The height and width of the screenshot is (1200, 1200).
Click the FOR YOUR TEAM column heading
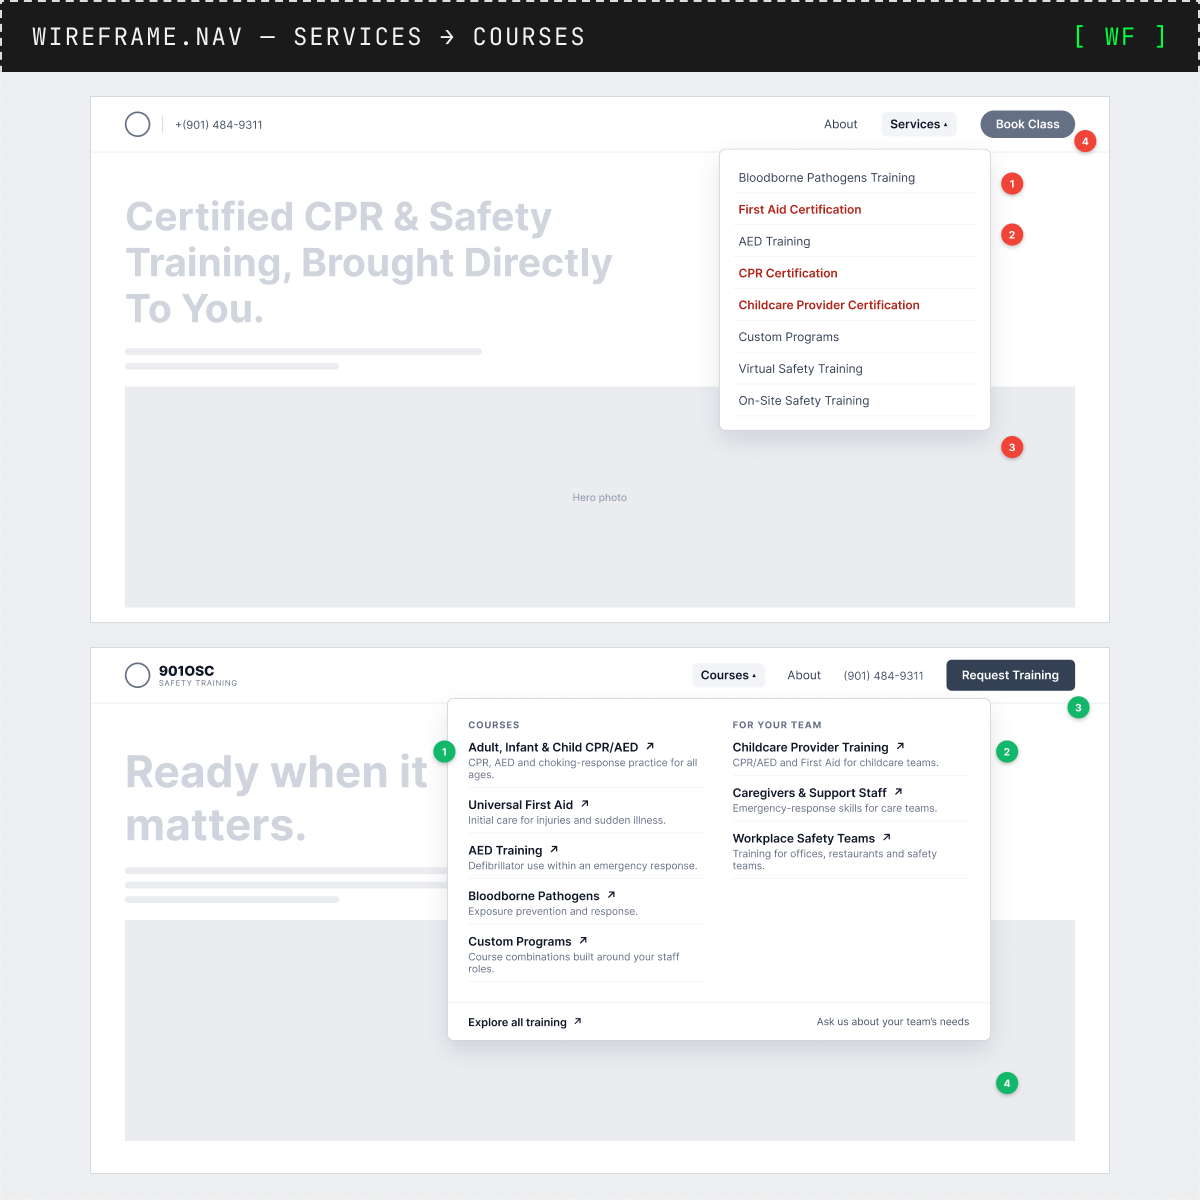pyautogui.click(x=777, y=725)
